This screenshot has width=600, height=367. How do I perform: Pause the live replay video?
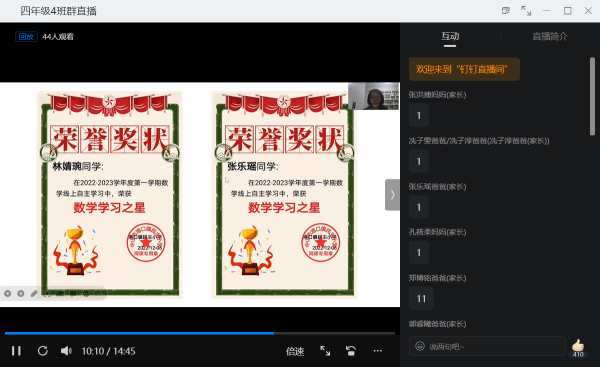click(16, 351)
